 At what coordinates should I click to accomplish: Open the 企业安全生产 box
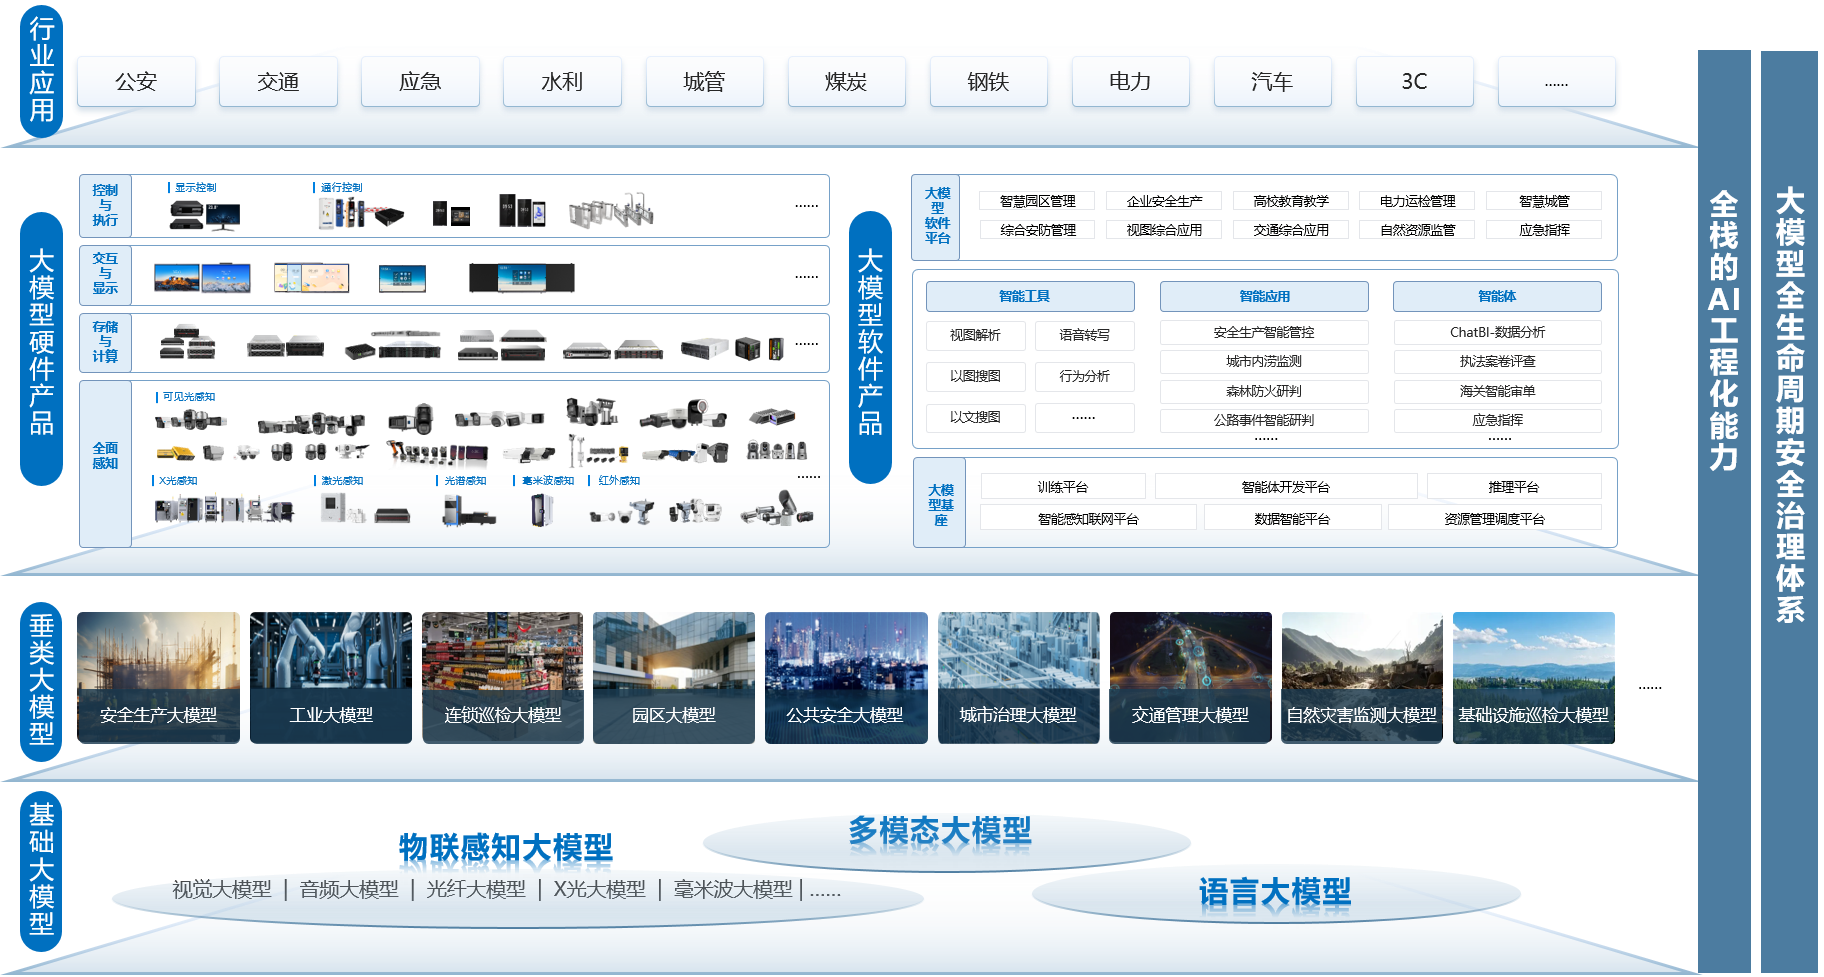pyautogui.click(x=1164, y=201)
